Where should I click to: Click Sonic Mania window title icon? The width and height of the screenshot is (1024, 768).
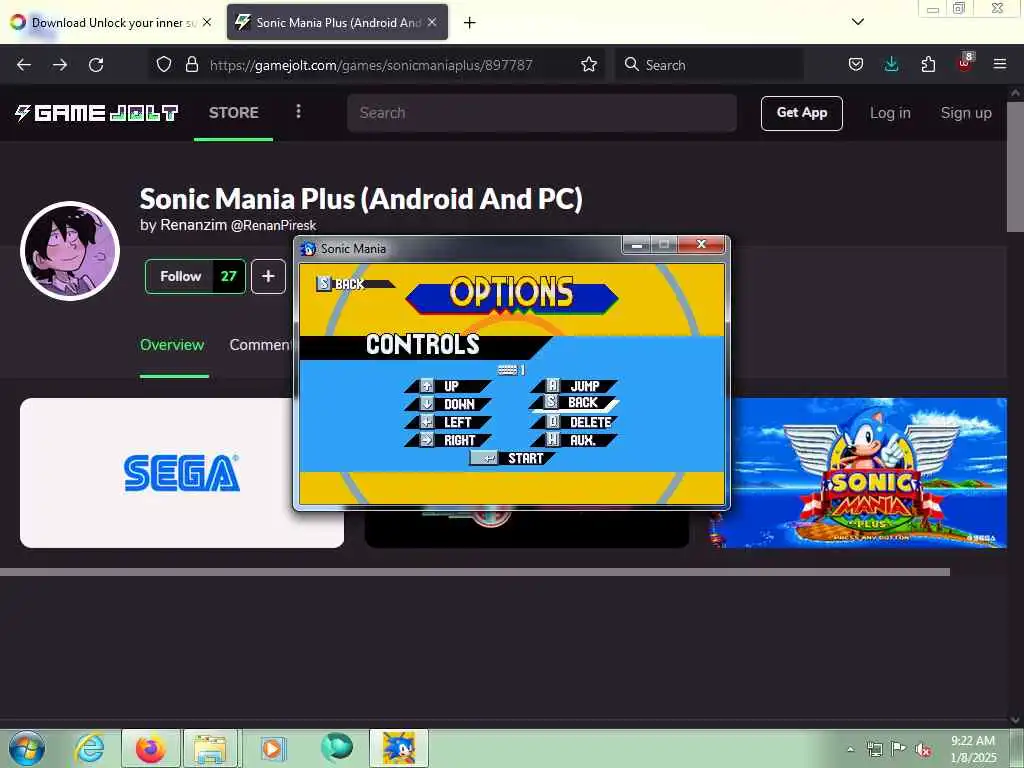point(309,248)
